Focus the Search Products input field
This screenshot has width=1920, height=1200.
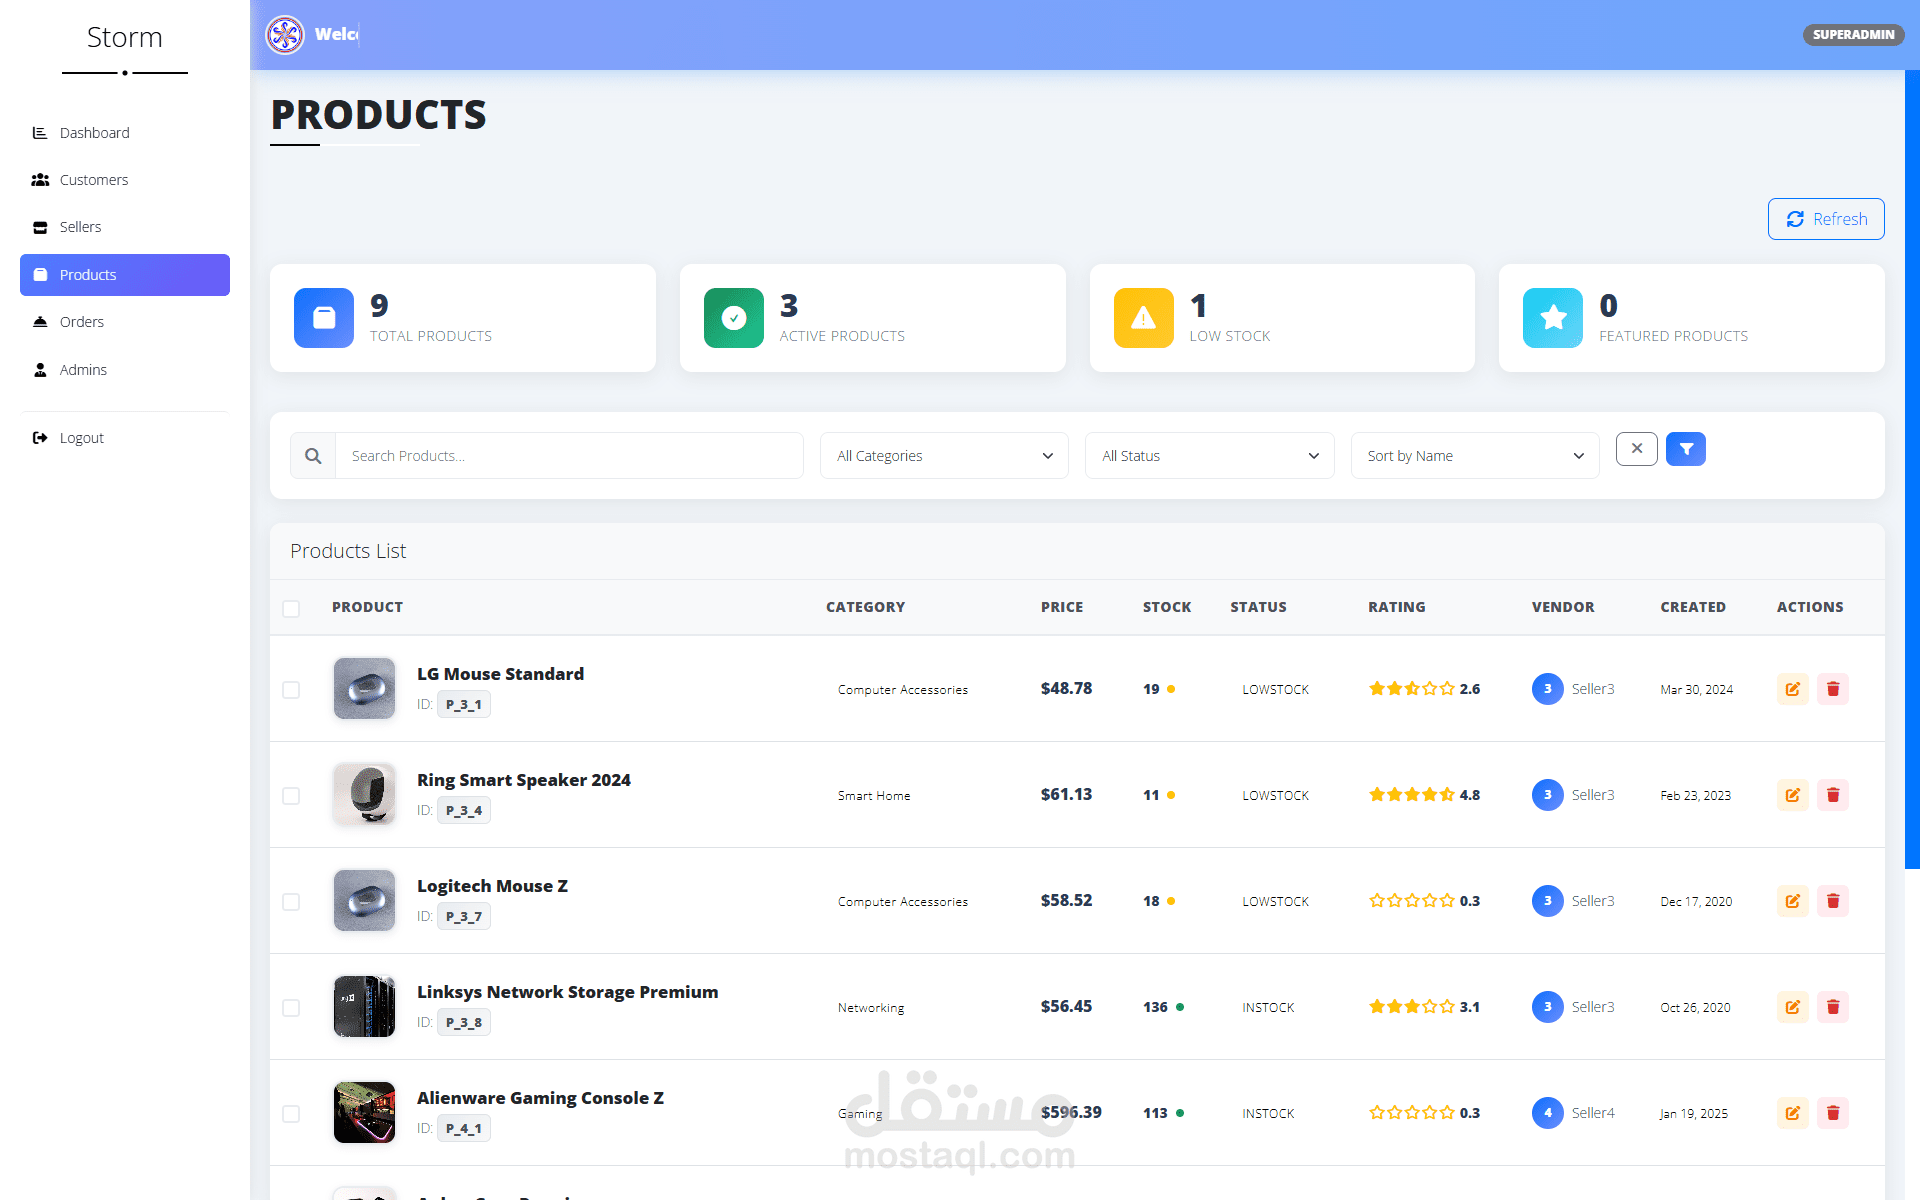[x=568, y=456]
